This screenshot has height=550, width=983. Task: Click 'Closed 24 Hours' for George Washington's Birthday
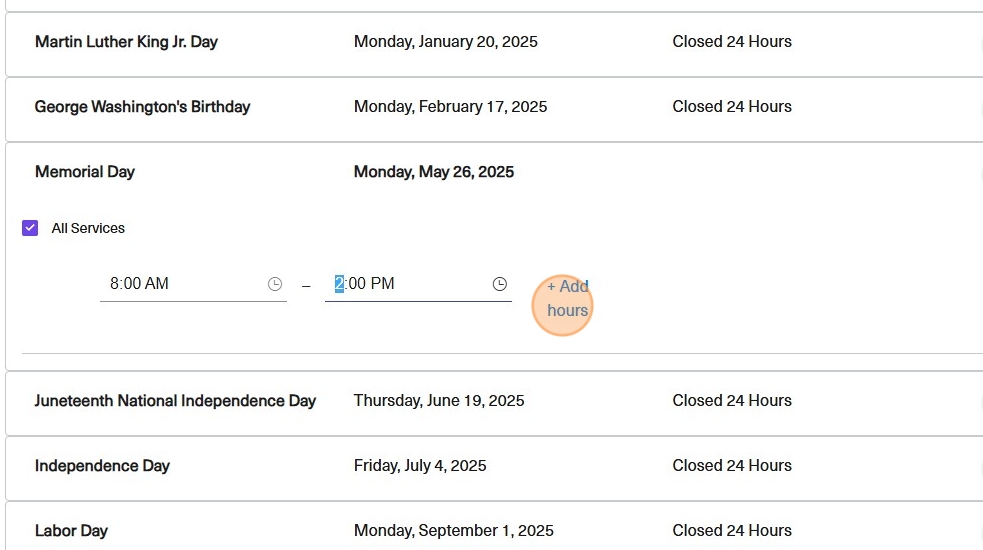click(732, 107)
